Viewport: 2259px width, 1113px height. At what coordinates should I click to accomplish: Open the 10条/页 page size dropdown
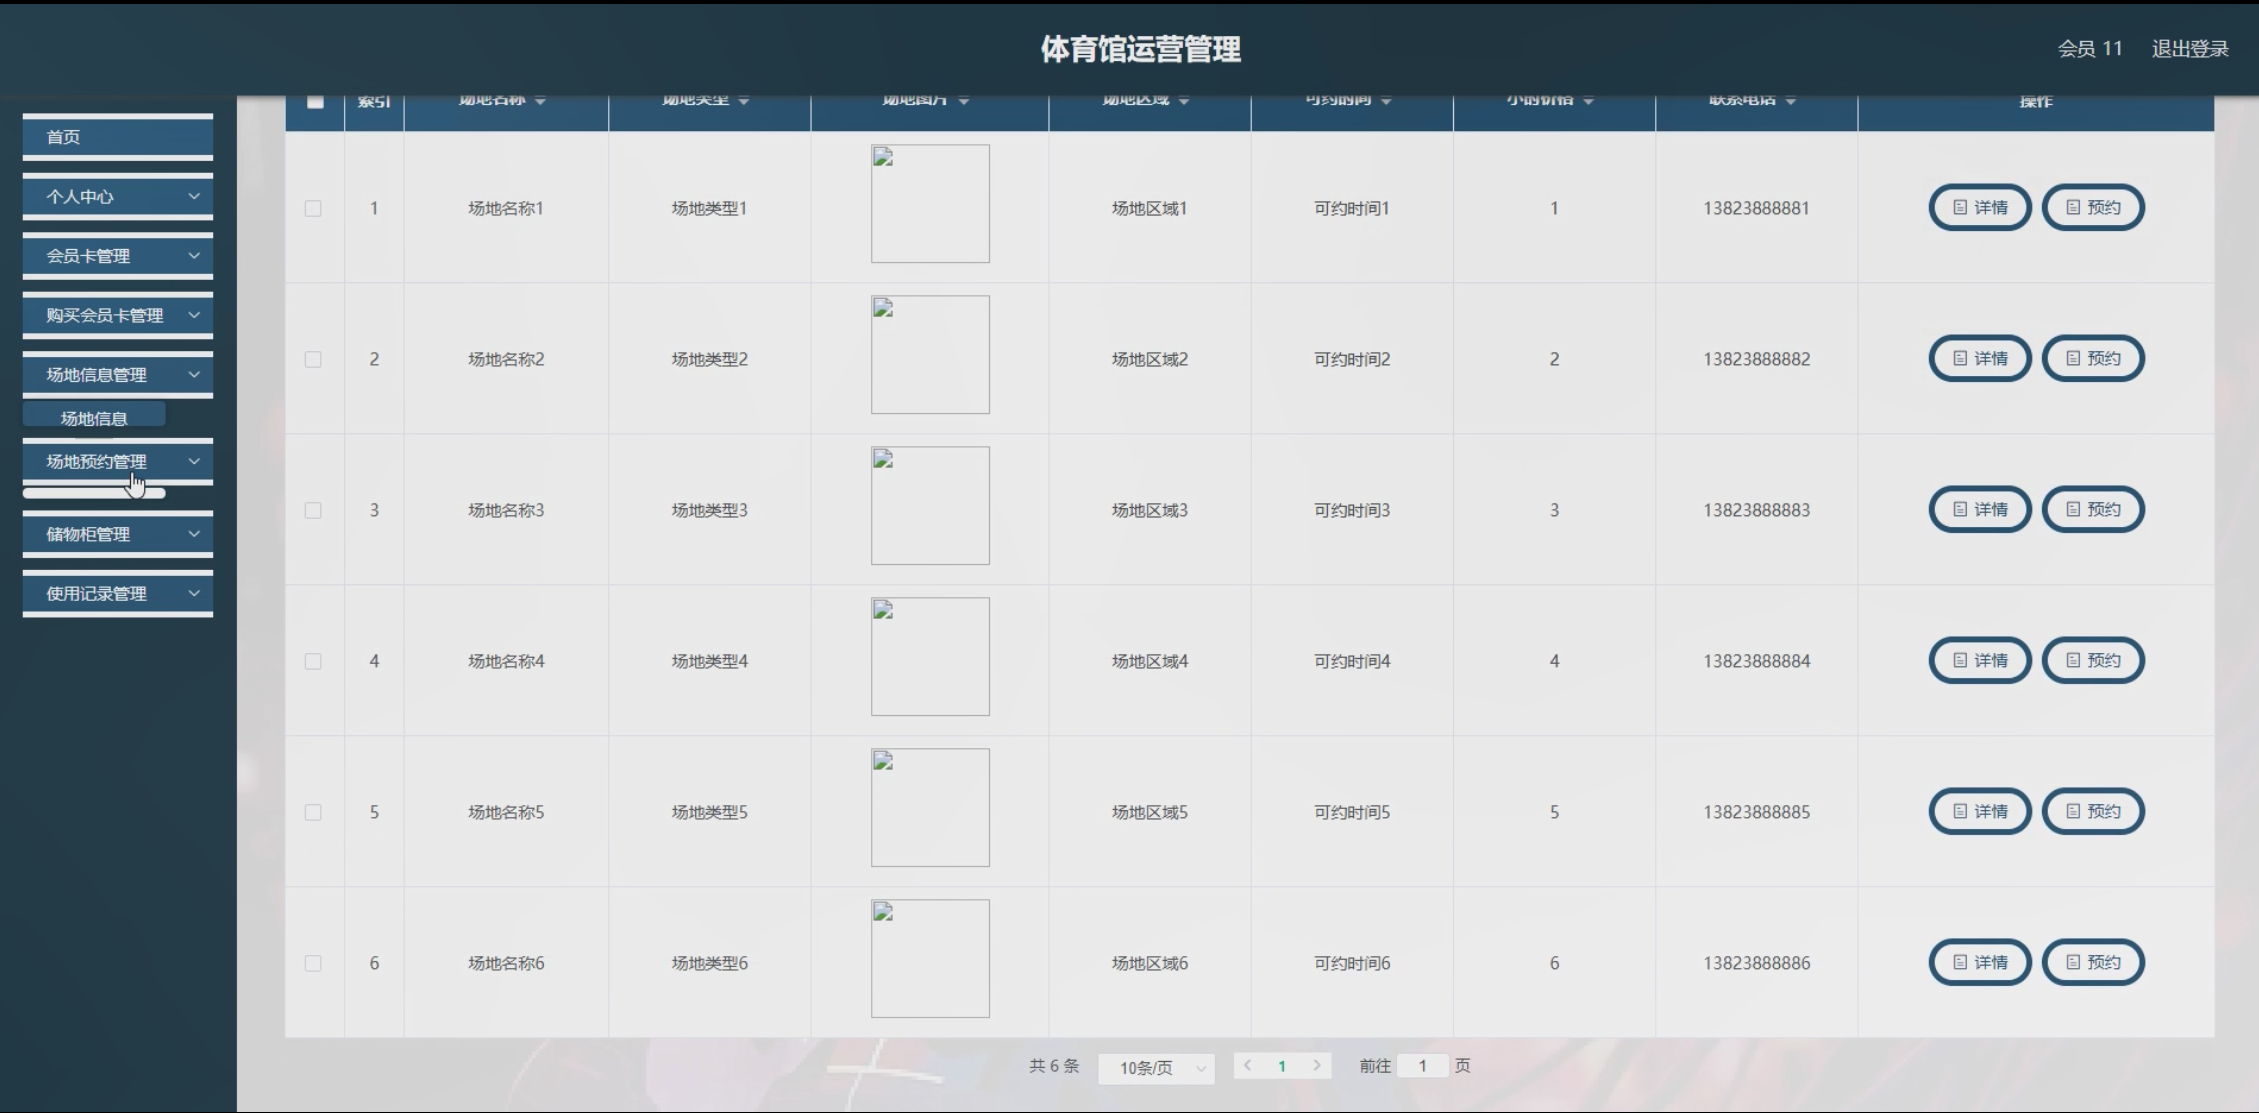pos(1156,1068)
